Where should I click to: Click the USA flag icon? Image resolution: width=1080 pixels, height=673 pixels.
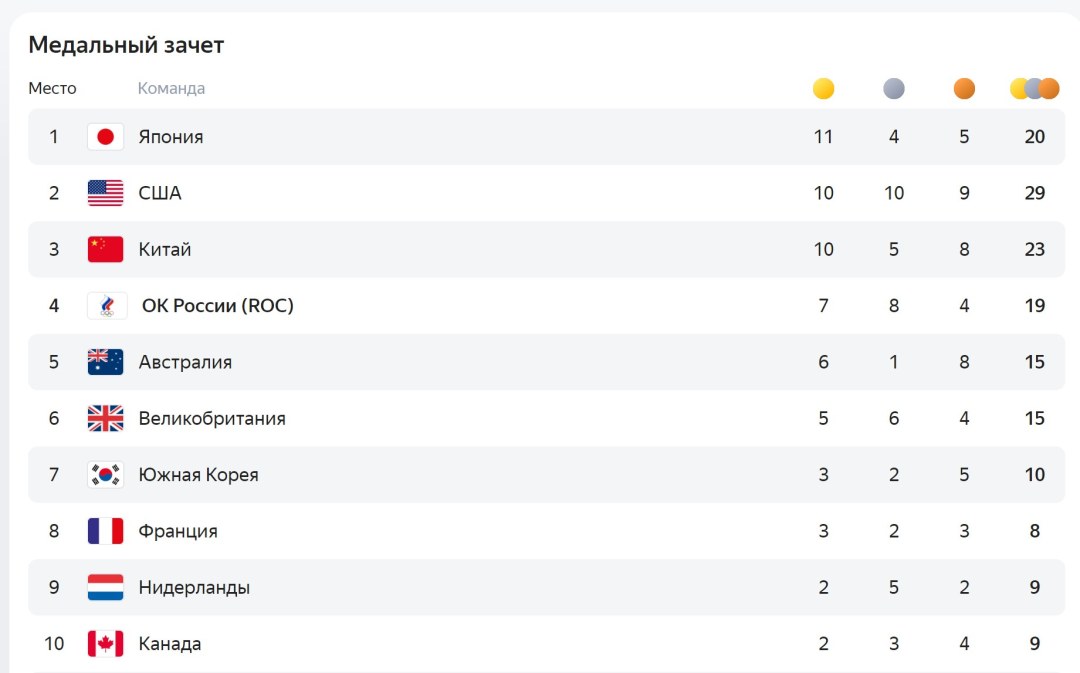point(105,193)
